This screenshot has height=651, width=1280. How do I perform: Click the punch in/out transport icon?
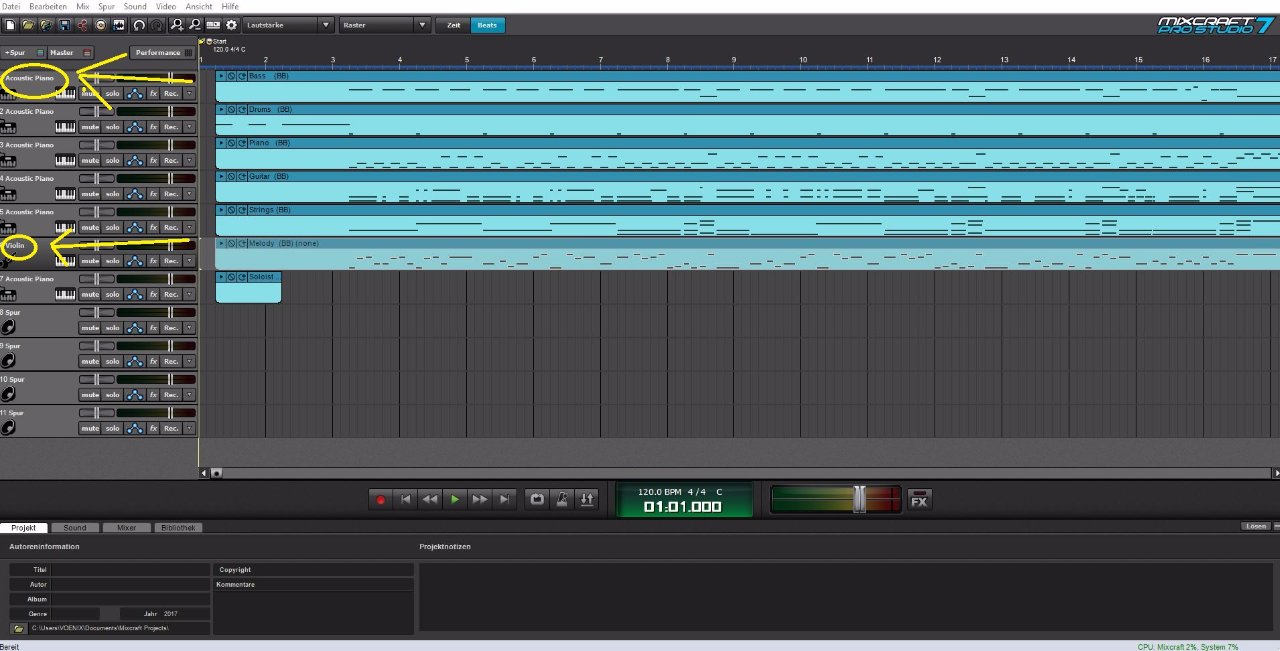tap(587, 499)
